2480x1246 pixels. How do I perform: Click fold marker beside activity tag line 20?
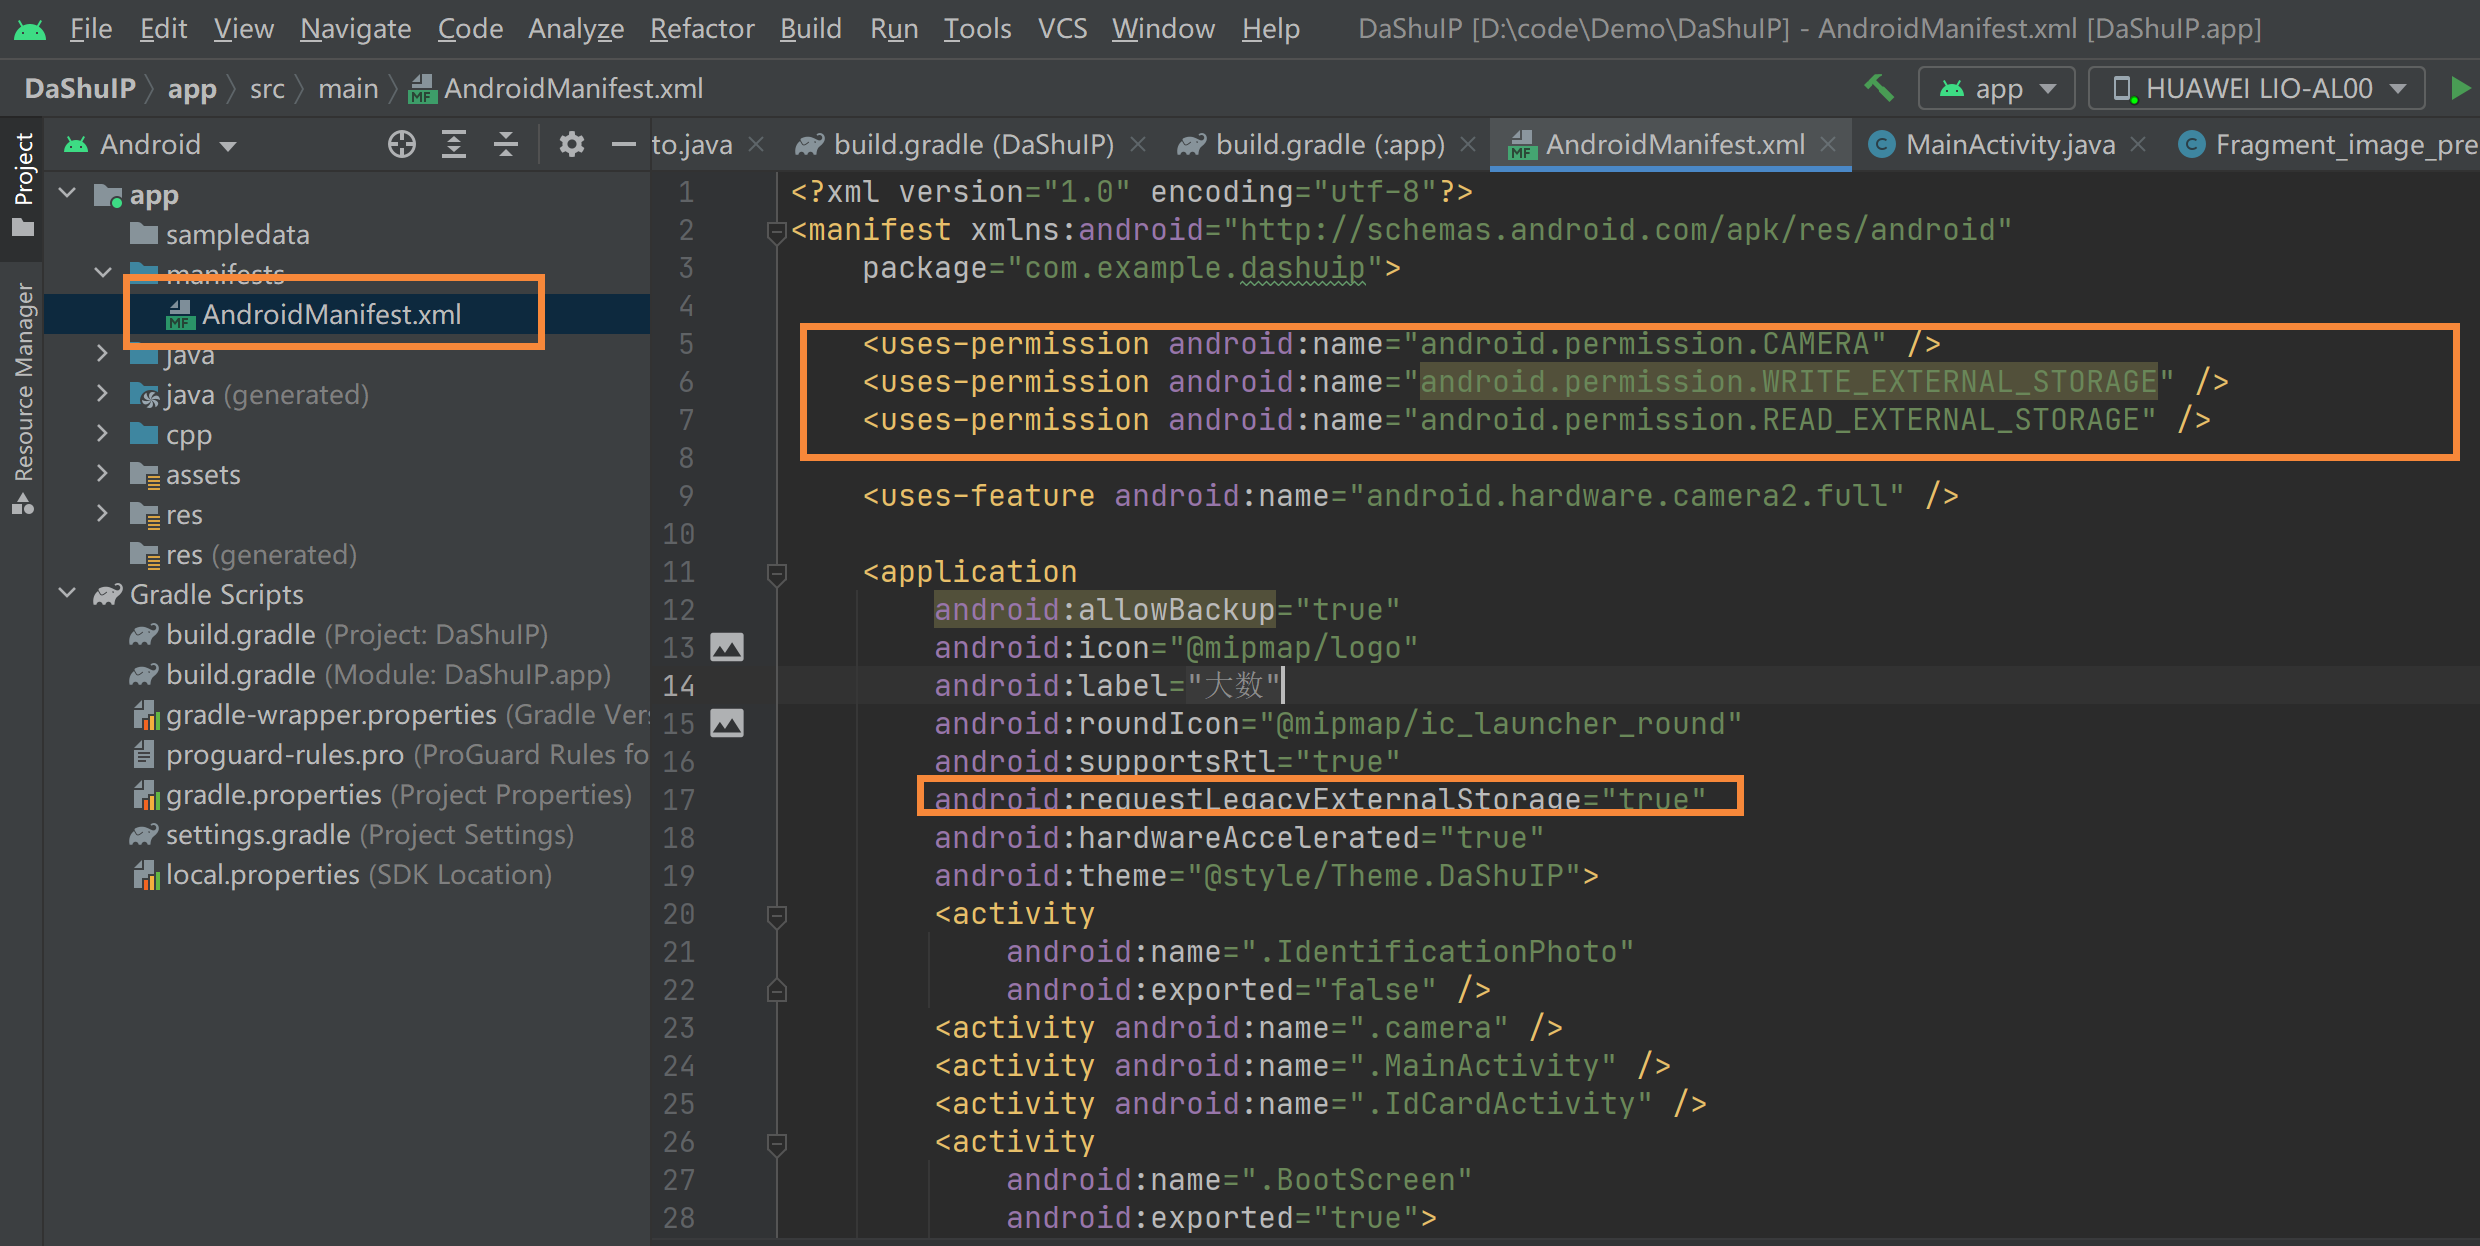coord(776,915)
